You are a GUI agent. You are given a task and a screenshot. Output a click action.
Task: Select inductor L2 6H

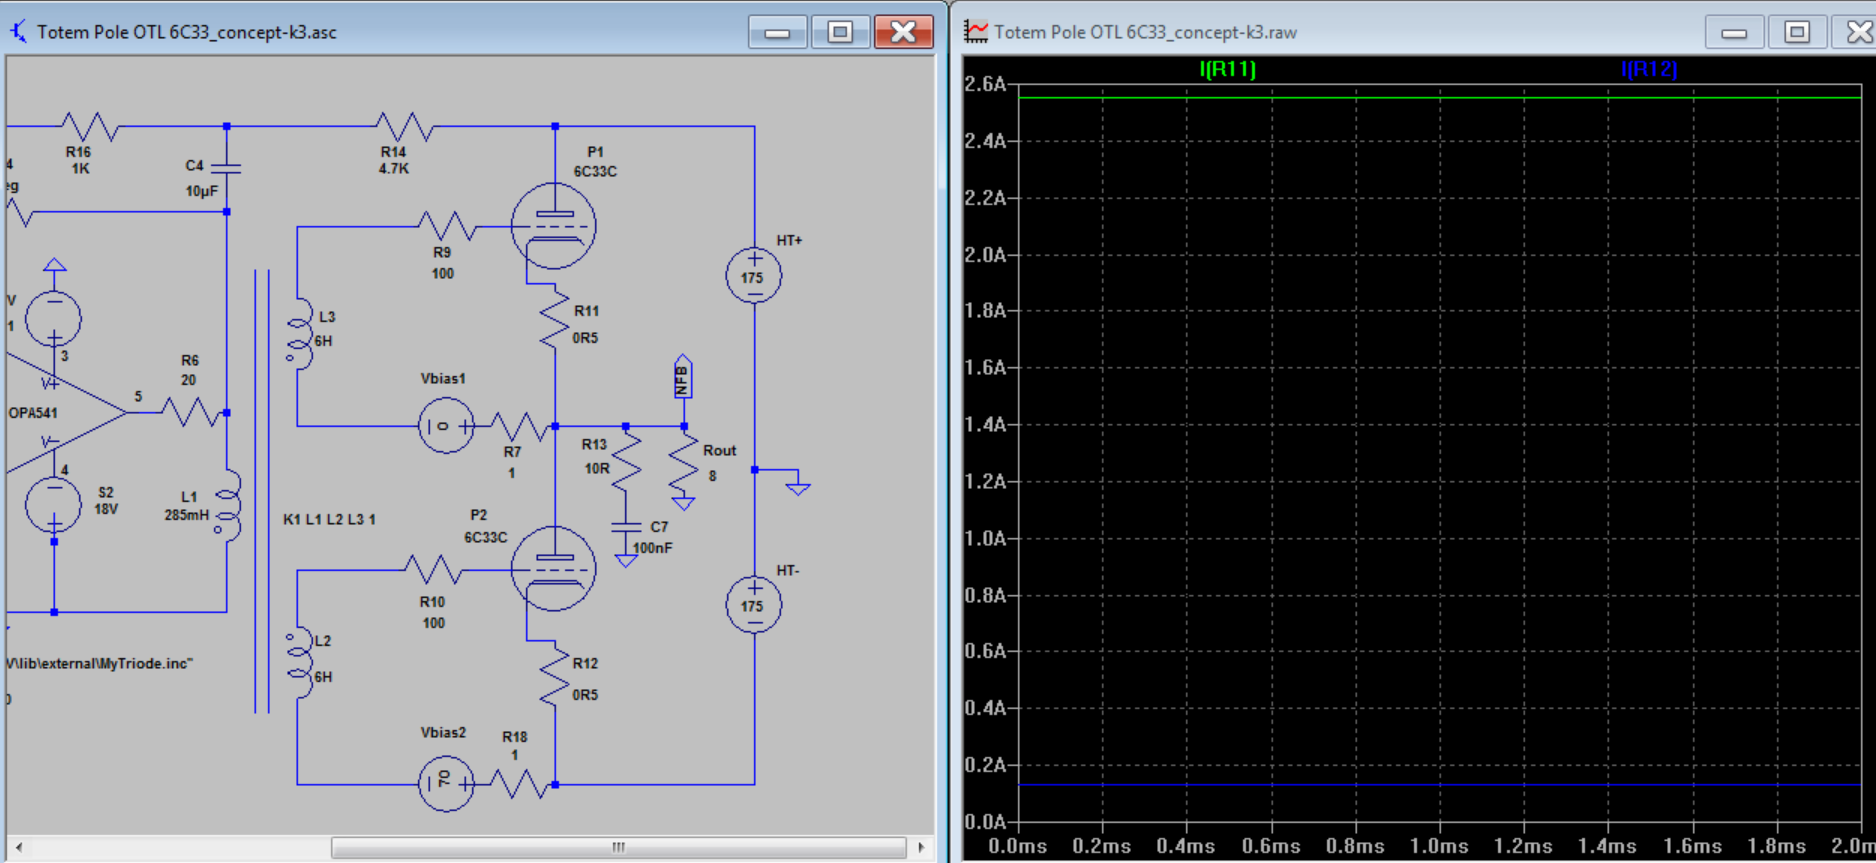(299, 662)
